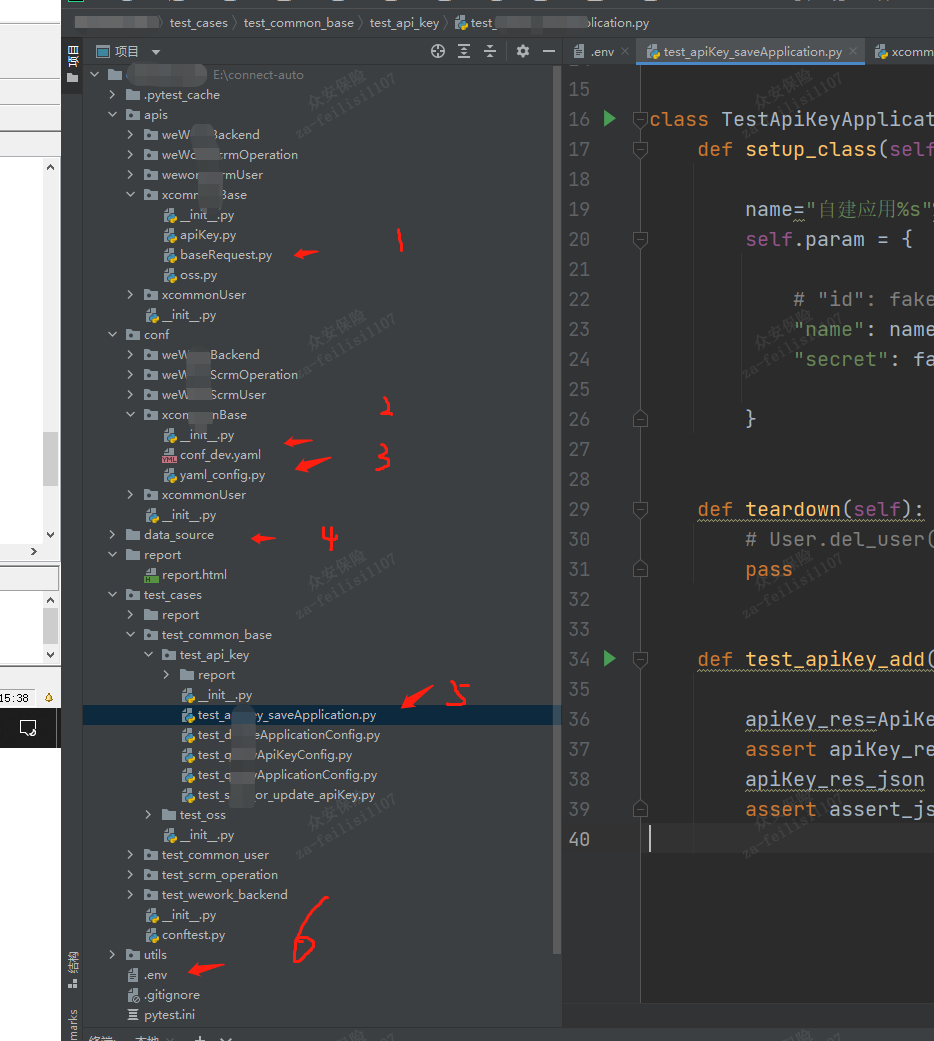Hide the project tool window
This screenshot has height=1041, width=934.
click(x=549, y=51)
